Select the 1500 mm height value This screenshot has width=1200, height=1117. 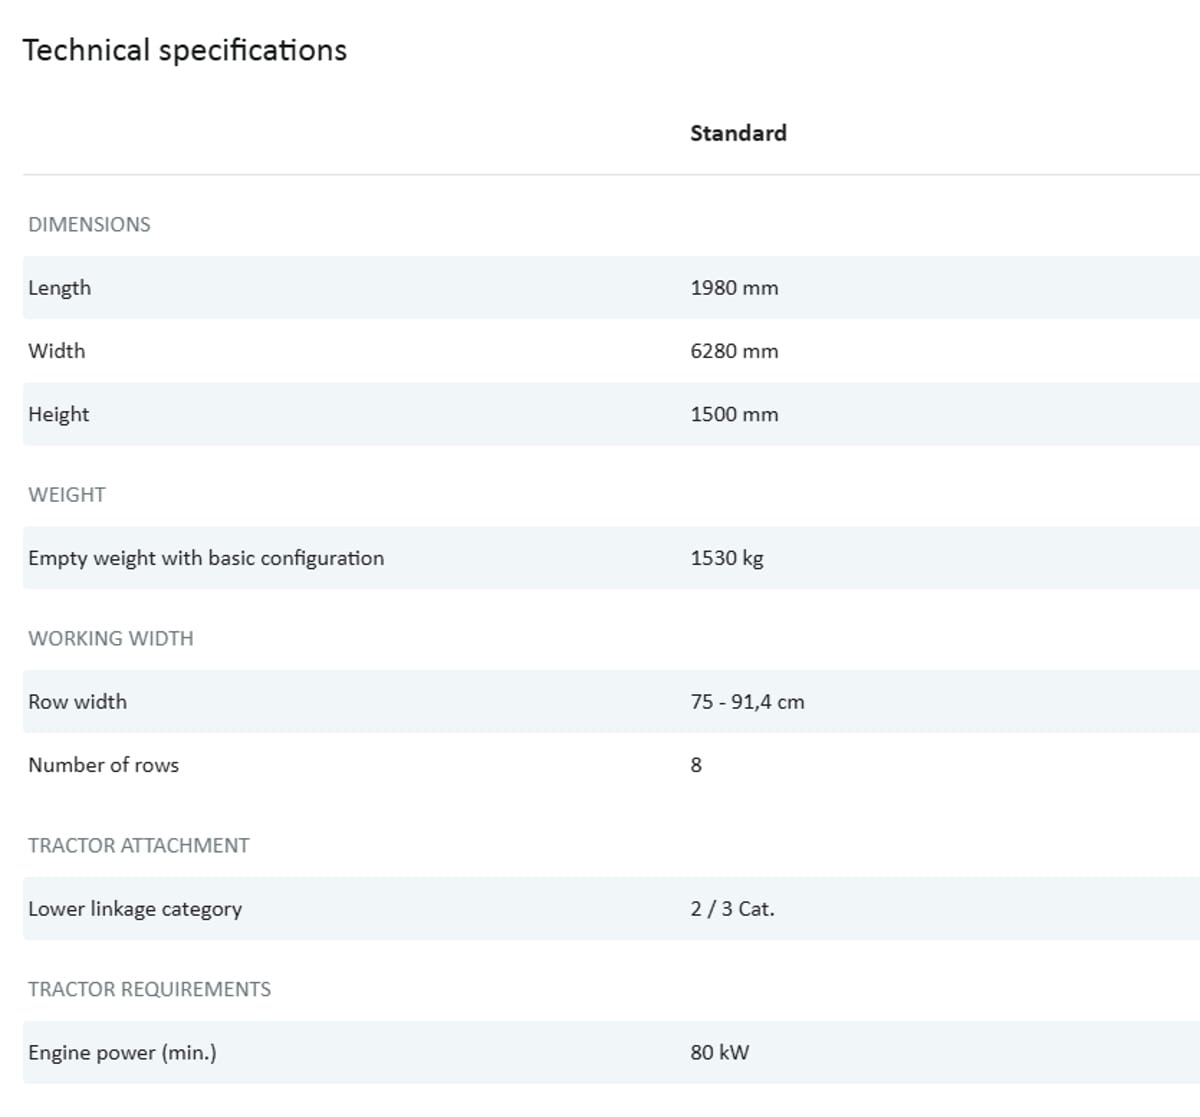click(734, 414)
